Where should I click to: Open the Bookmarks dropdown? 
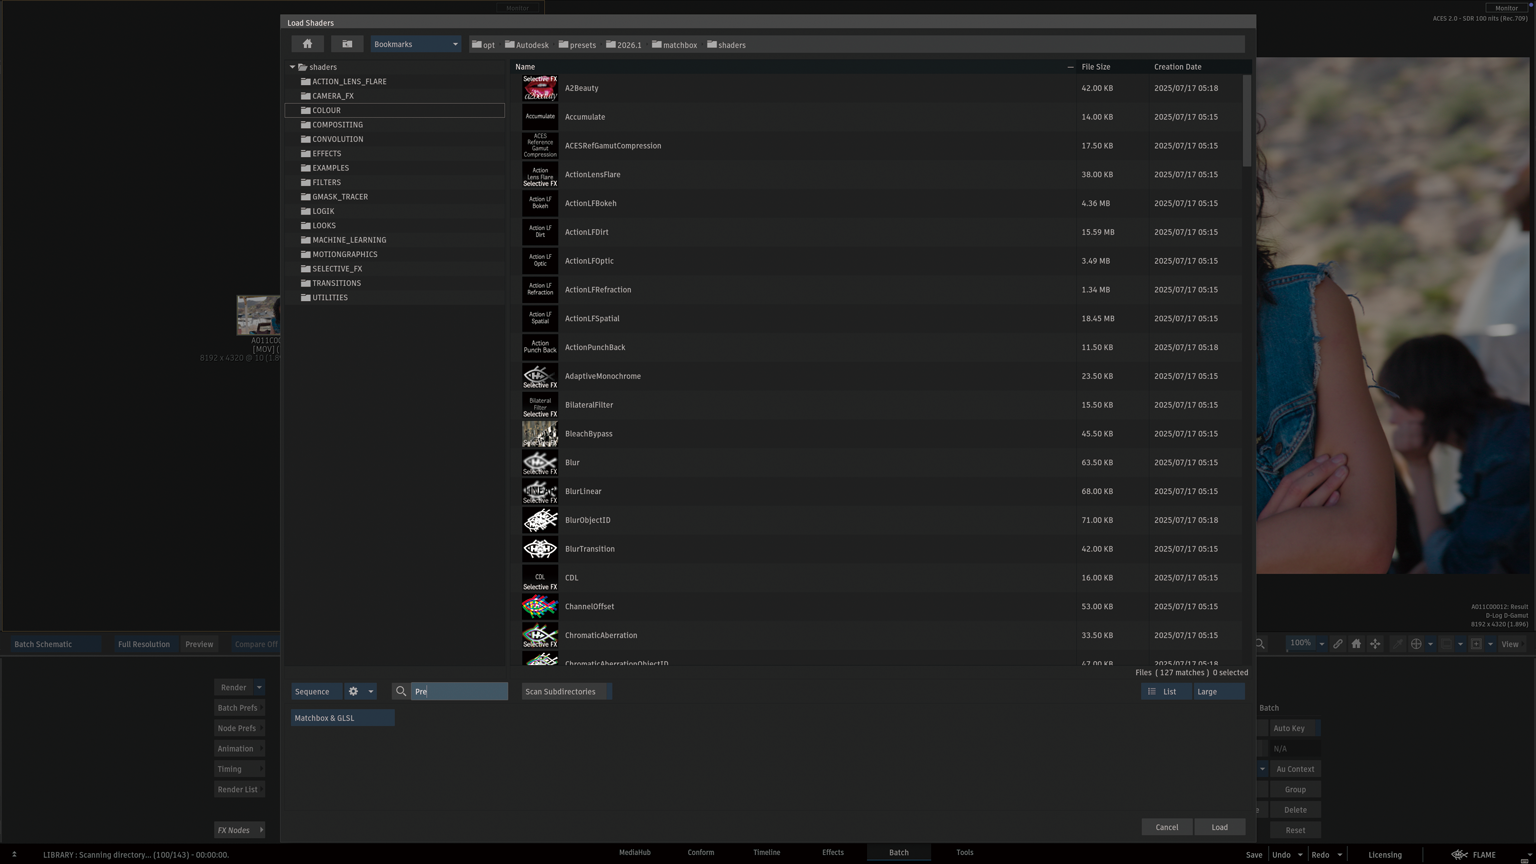415,44
